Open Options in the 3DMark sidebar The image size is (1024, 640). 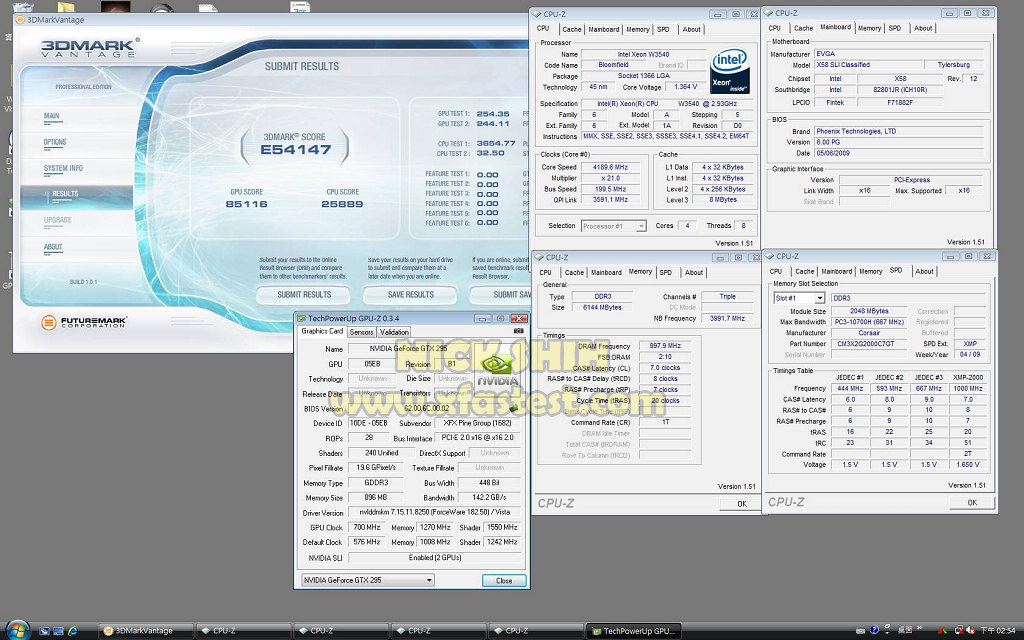55,142
